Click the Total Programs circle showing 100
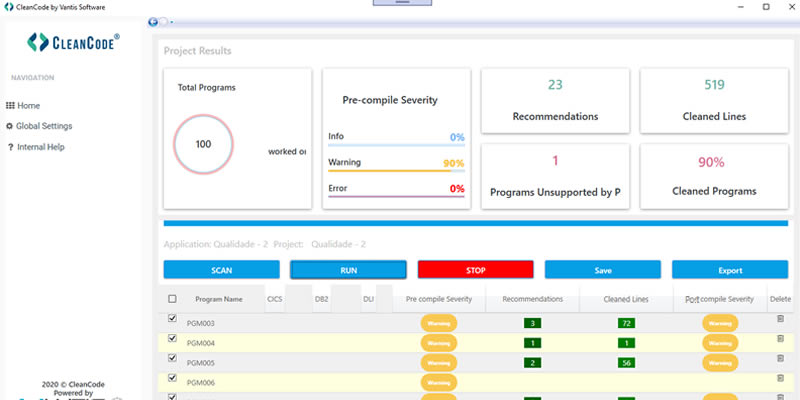This screenshot has height=400, width=800. [x=203, y=144]
